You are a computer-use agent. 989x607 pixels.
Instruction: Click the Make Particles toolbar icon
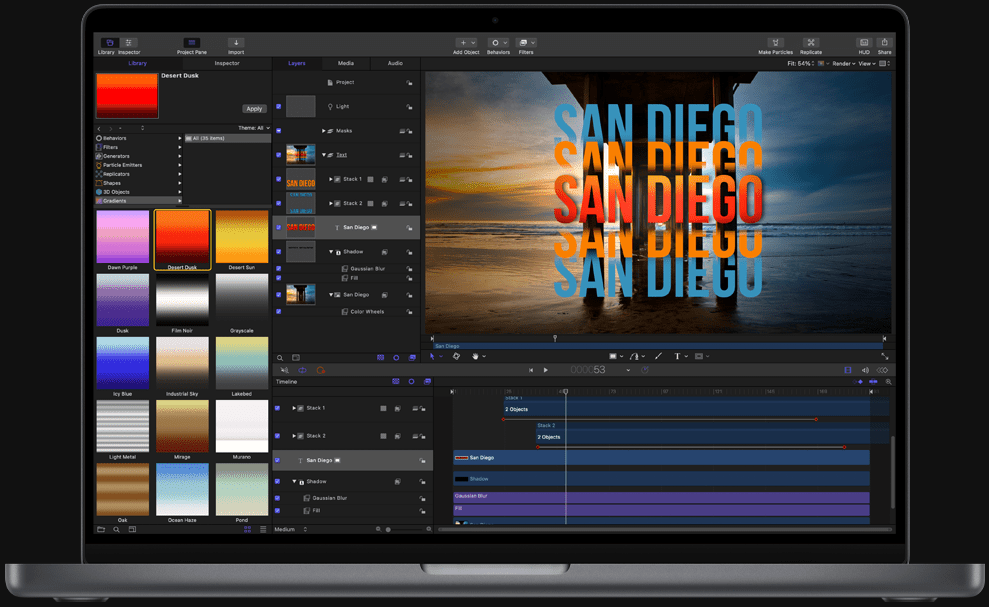click(x=775, y=43)
